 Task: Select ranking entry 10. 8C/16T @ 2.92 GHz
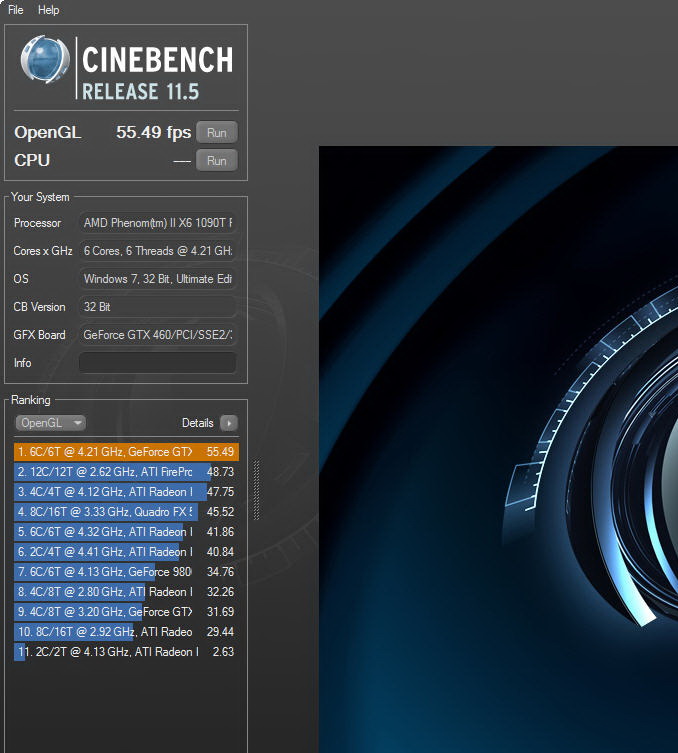point(126,632)
